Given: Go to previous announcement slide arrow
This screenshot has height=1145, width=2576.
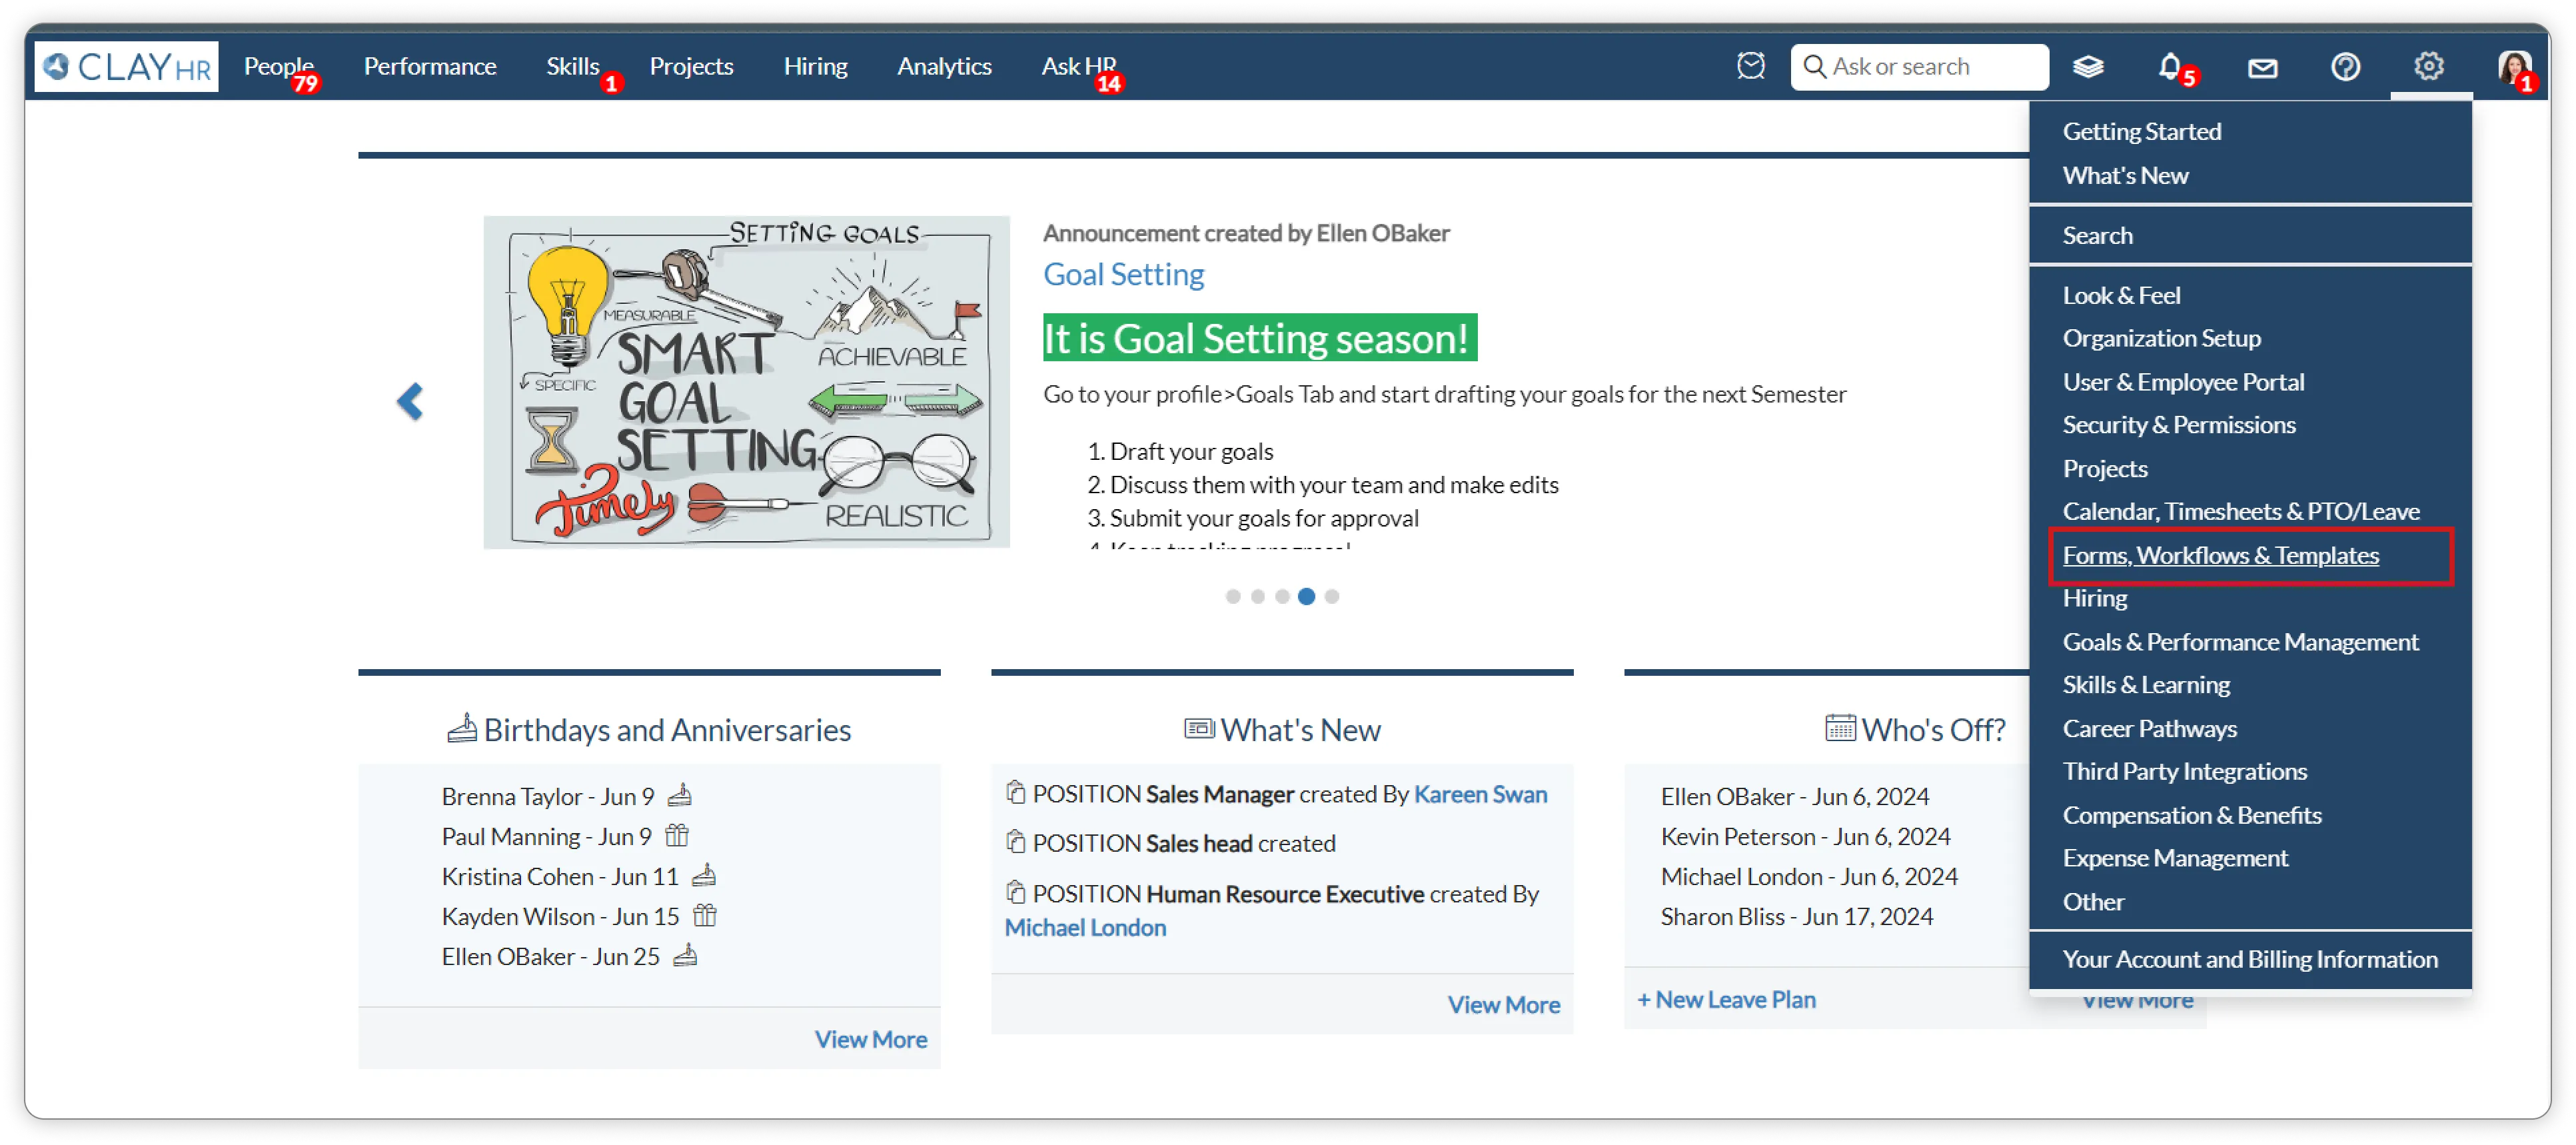Looking at the screenshot, I should pyautogui.click(x=410, y=402).
